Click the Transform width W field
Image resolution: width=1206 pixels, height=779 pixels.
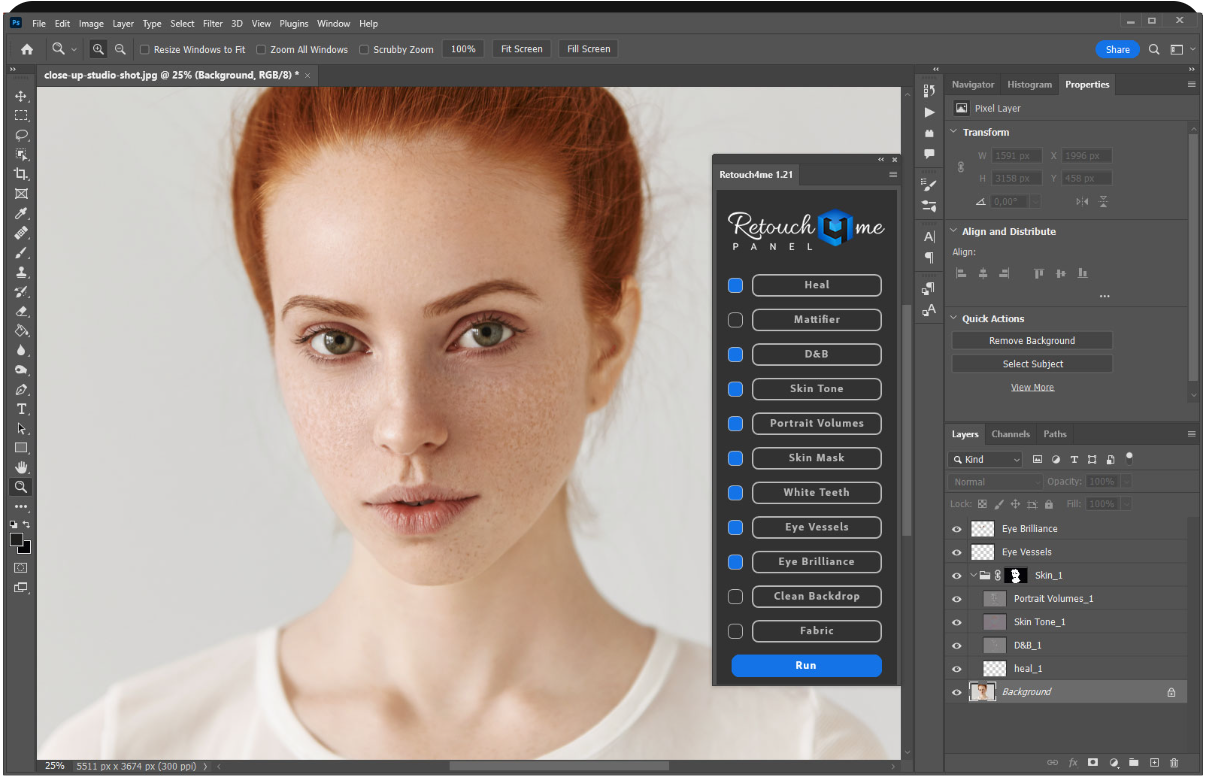[x=1016, y=156]
